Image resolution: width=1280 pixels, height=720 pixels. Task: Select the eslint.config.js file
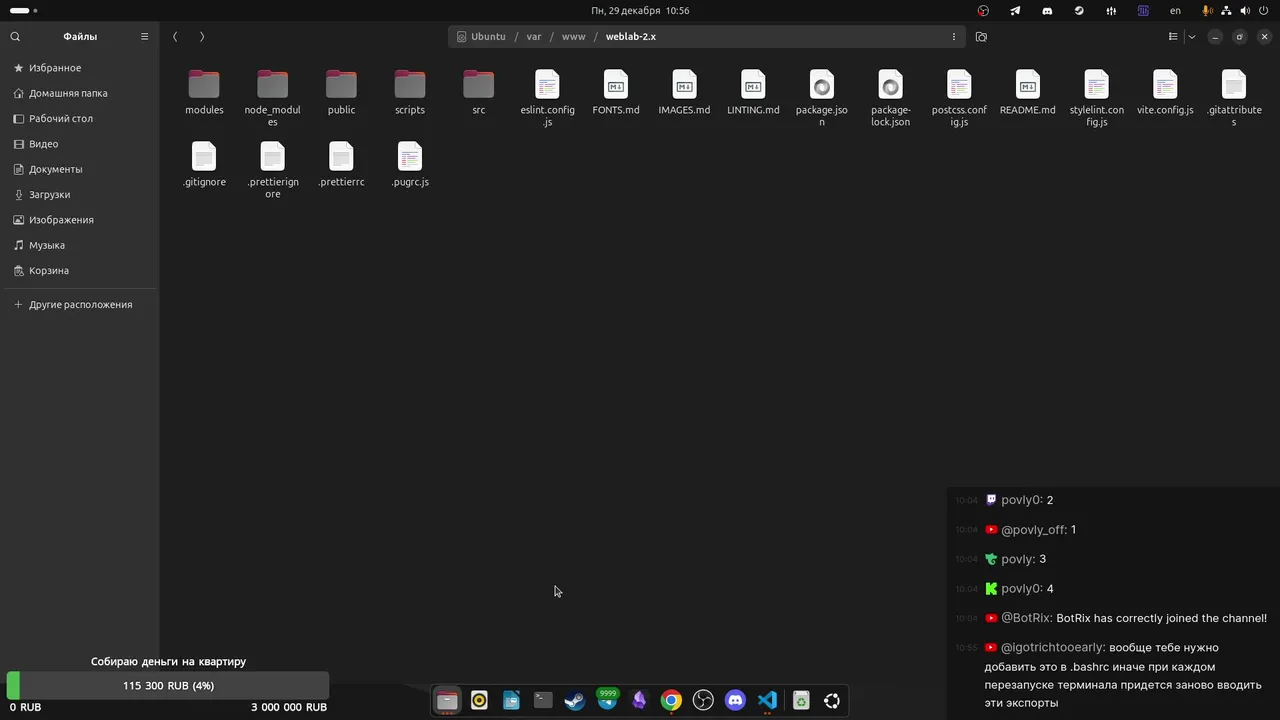click(547, 98)
